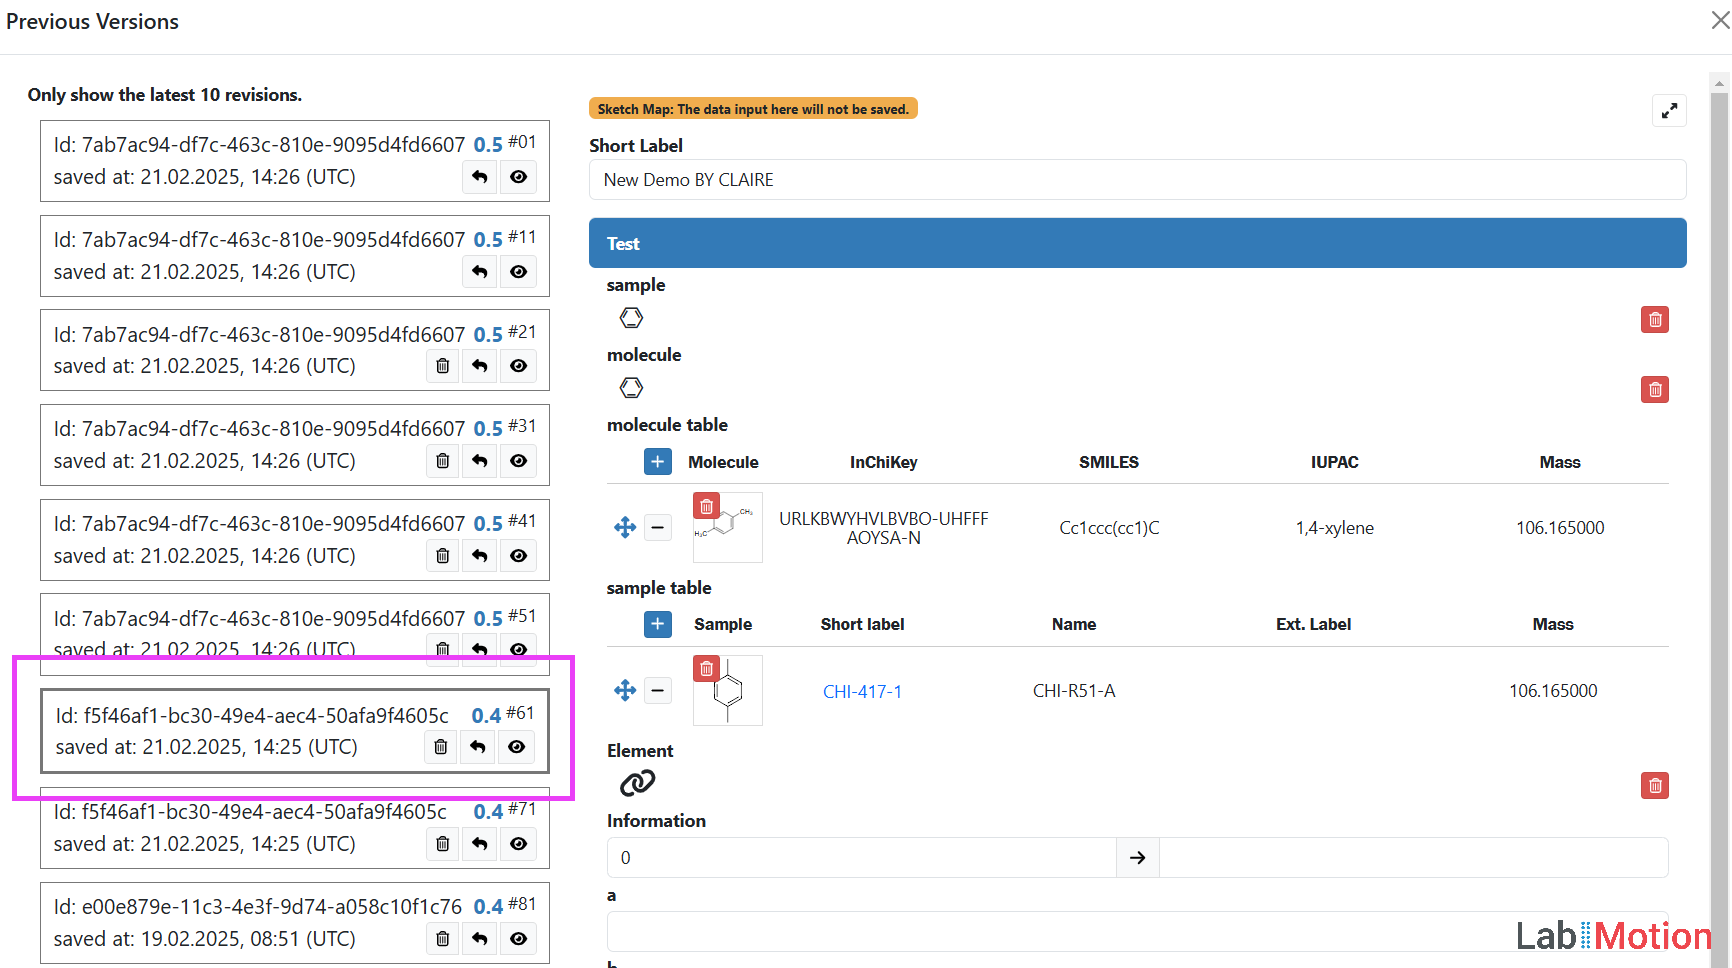Add a new row to the sample table
Image resolution: width=1732 pixels, height=968 pixels.
pos(657,624)
